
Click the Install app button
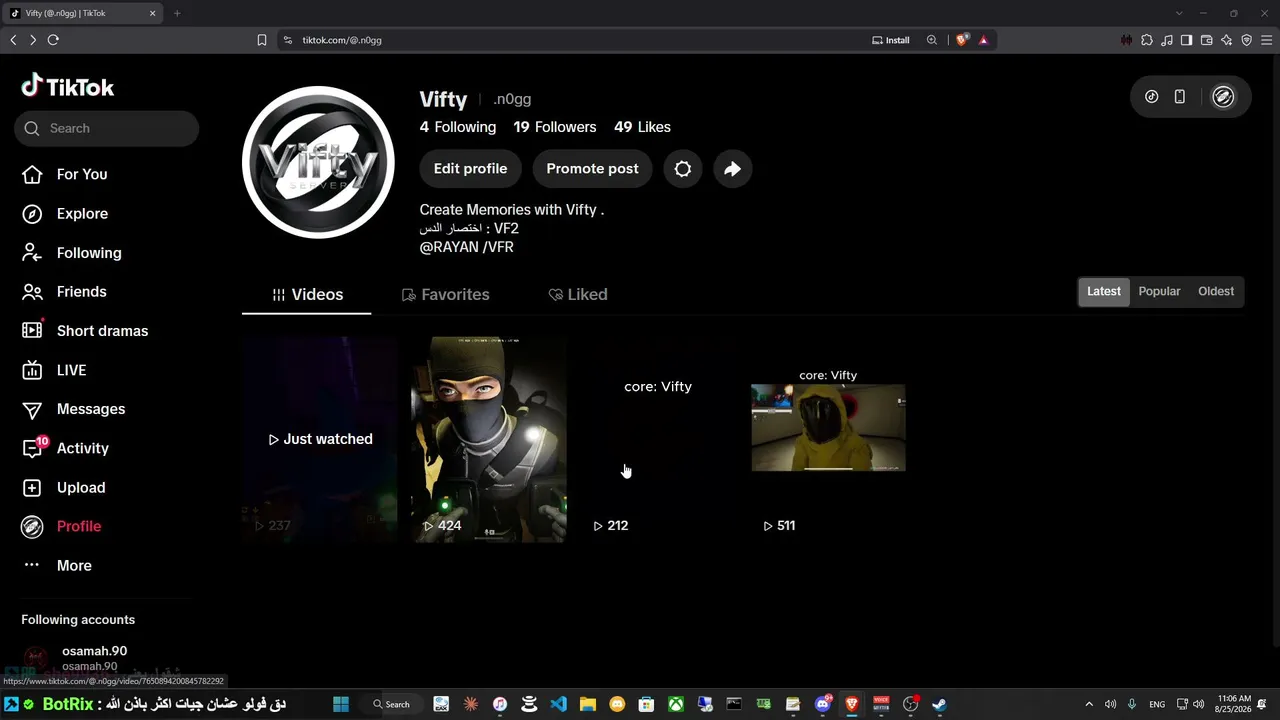click(x=891, y=40)
